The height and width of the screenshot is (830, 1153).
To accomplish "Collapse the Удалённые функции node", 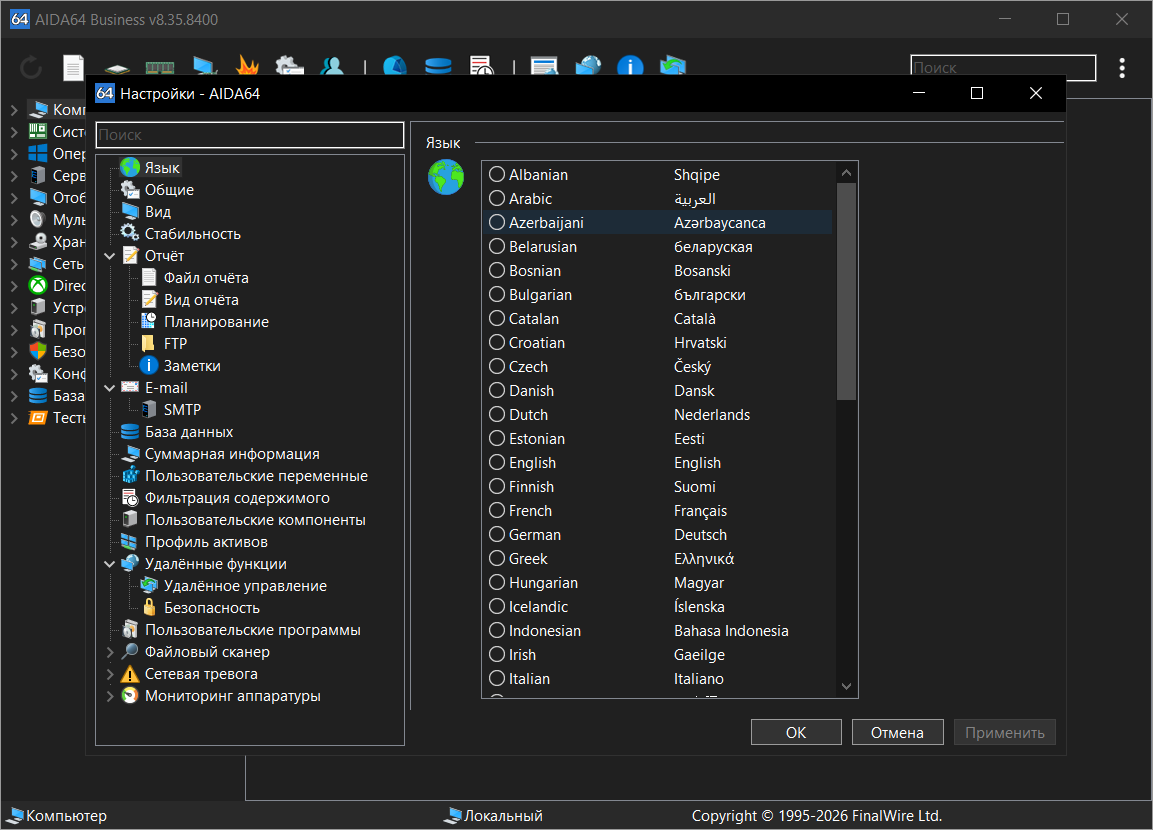I will (110, 564).
